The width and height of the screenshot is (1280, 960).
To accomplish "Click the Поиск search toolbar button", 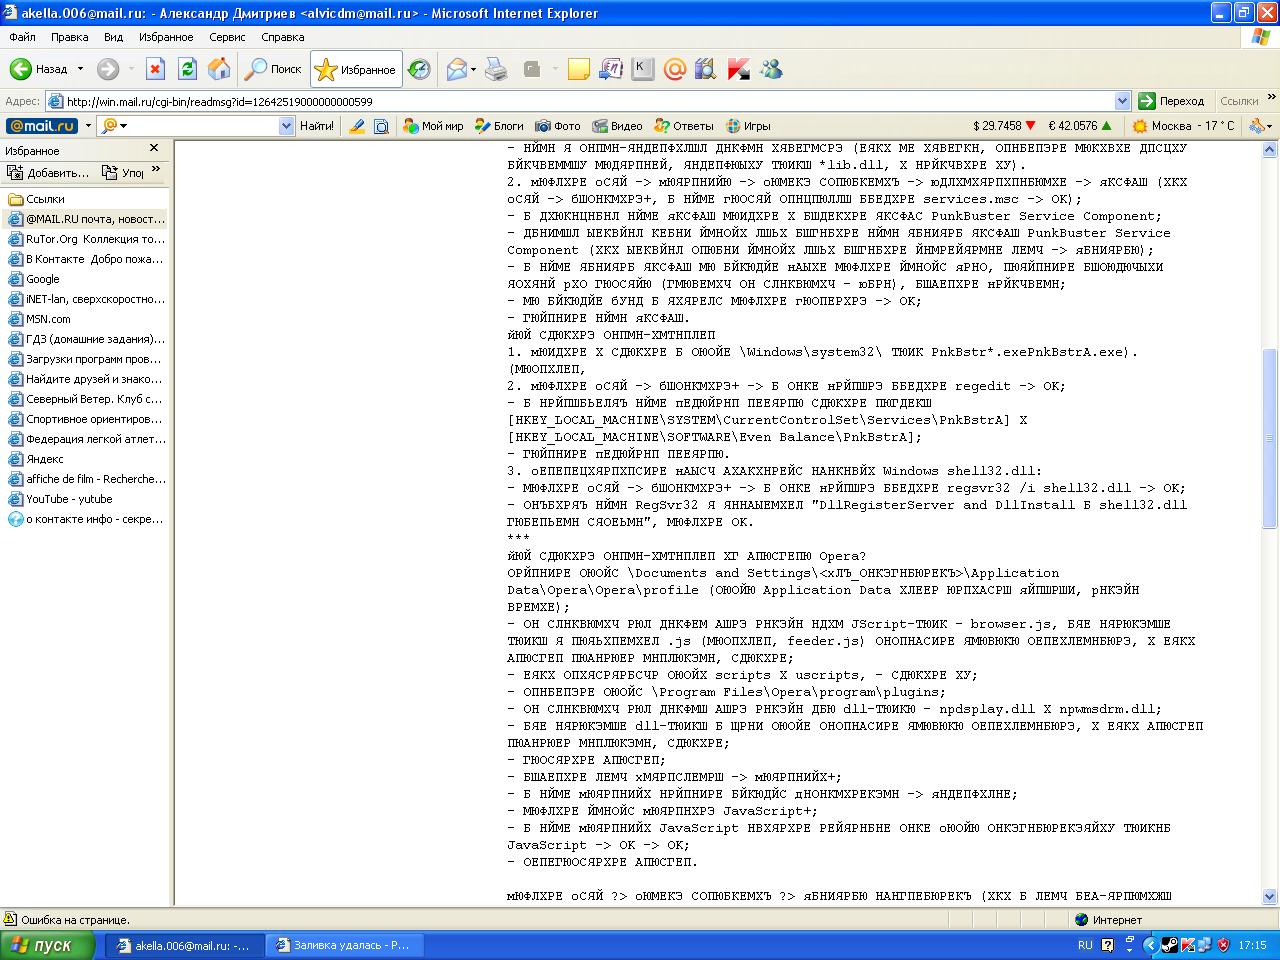I will point(273,69).
